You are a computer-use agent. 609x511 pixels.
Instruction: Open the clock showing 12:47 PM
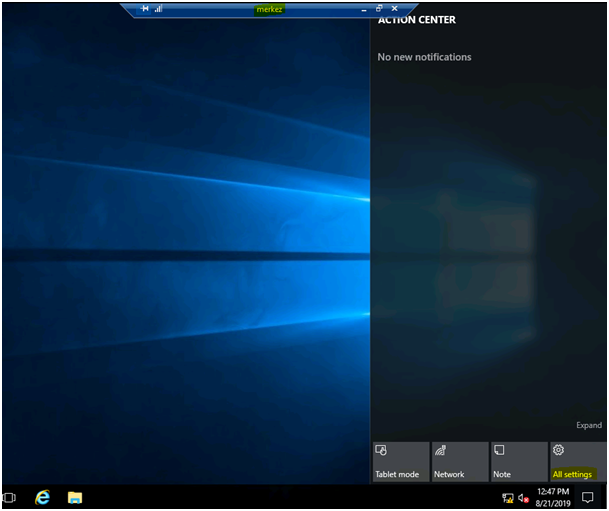(x=553, y=492)
